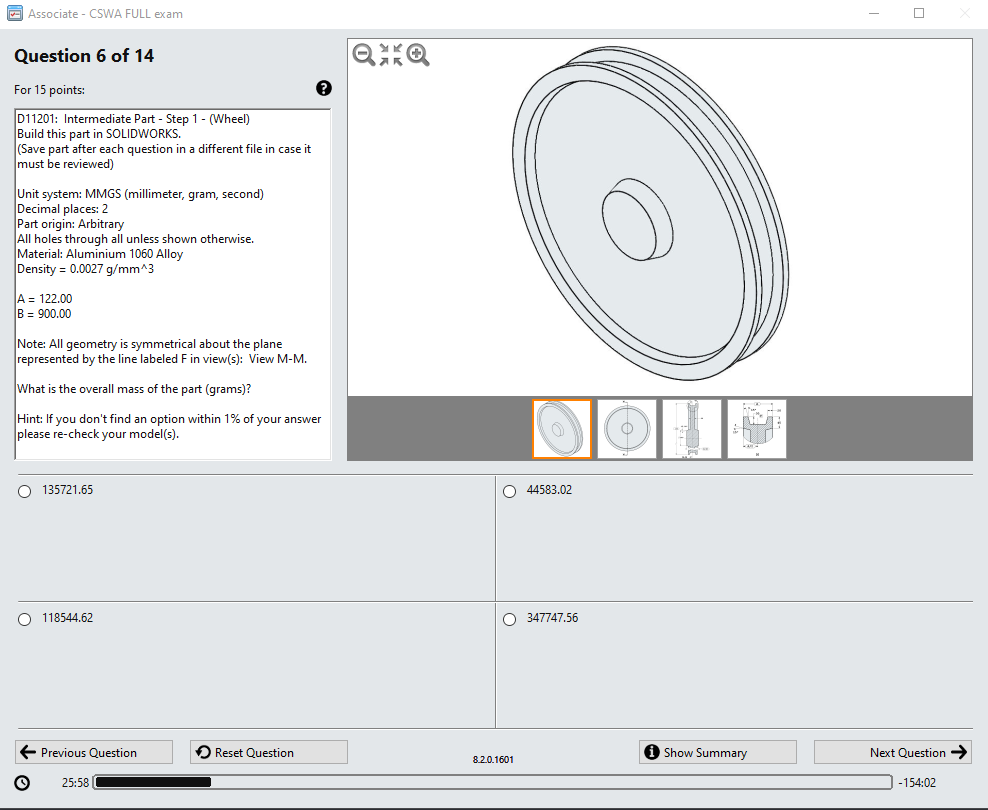Select answer option 44583.02

point(510,491)
